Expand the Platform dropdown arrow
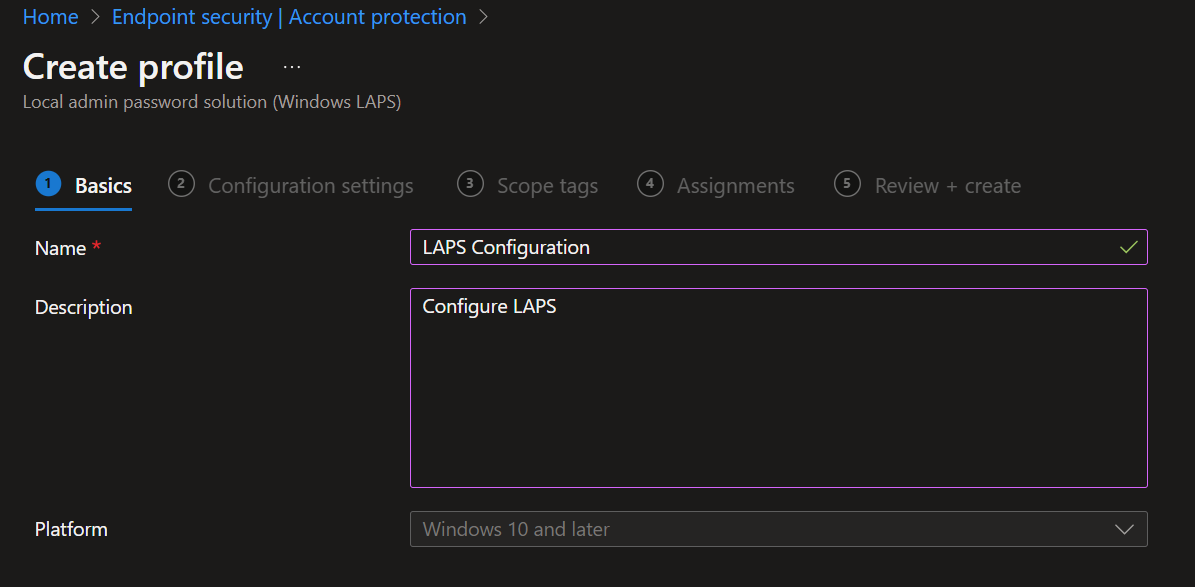Image resolution: width=1195 pixels, height=587 pixels. (x=1124, y=529)
